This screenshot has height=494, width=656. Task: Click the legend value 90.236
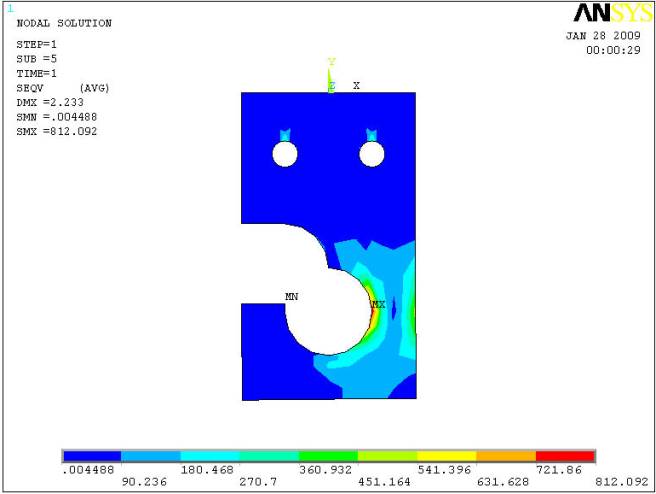tap(144, 482)
